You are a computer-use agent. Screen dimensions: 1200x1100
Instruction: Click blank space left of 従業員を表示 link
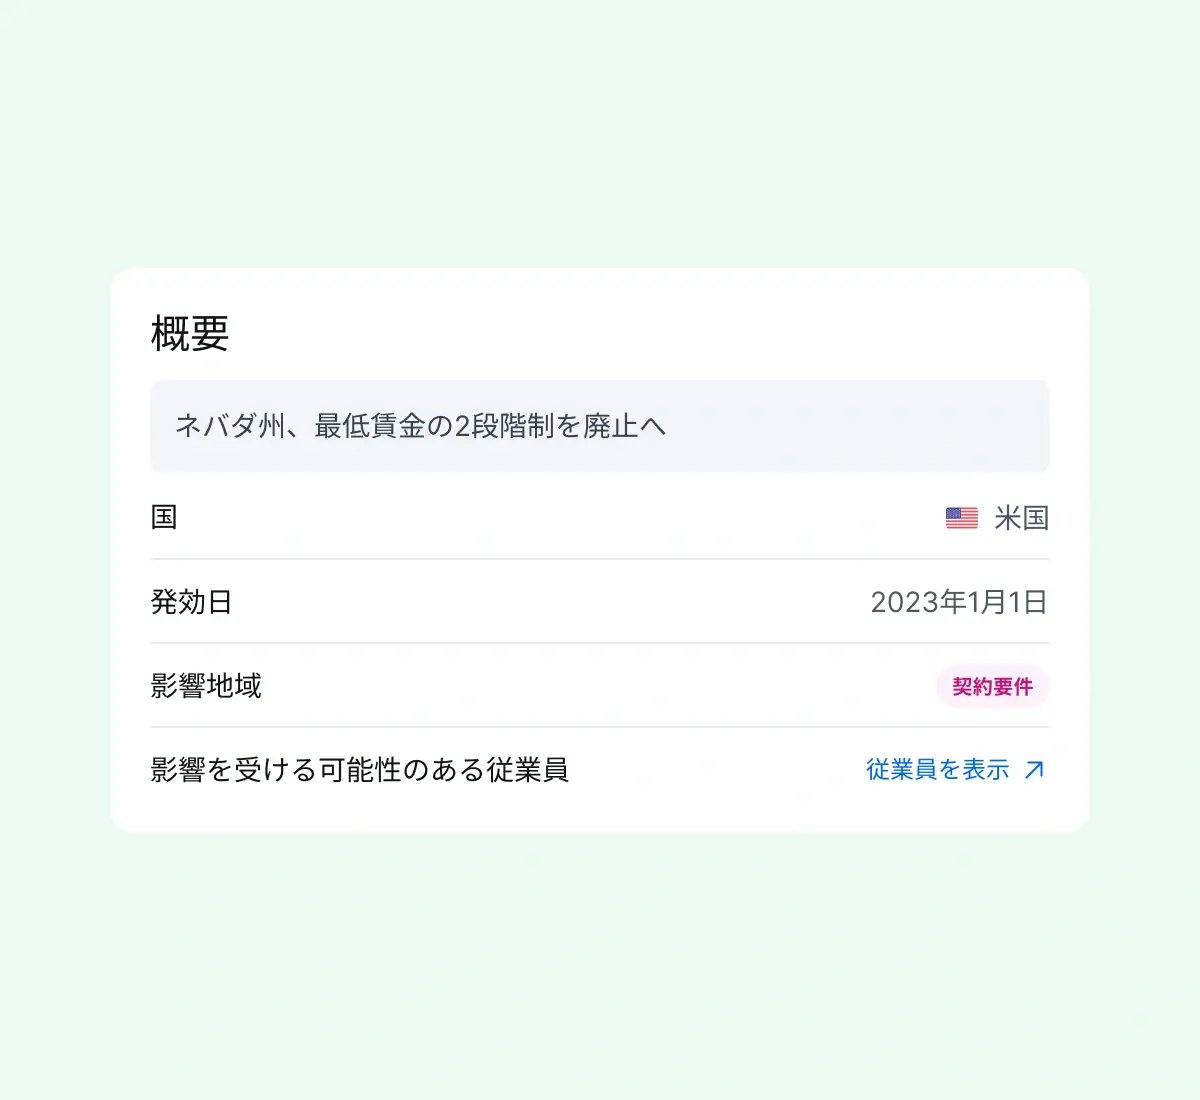coord(720,769)
